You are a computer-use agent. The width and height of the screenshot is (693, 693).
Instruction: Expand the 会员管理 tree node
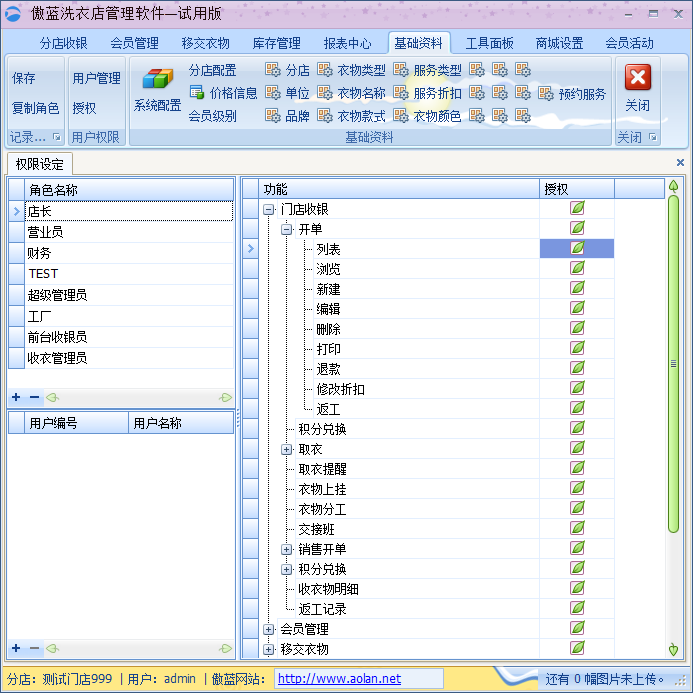(x=268, y=629)
